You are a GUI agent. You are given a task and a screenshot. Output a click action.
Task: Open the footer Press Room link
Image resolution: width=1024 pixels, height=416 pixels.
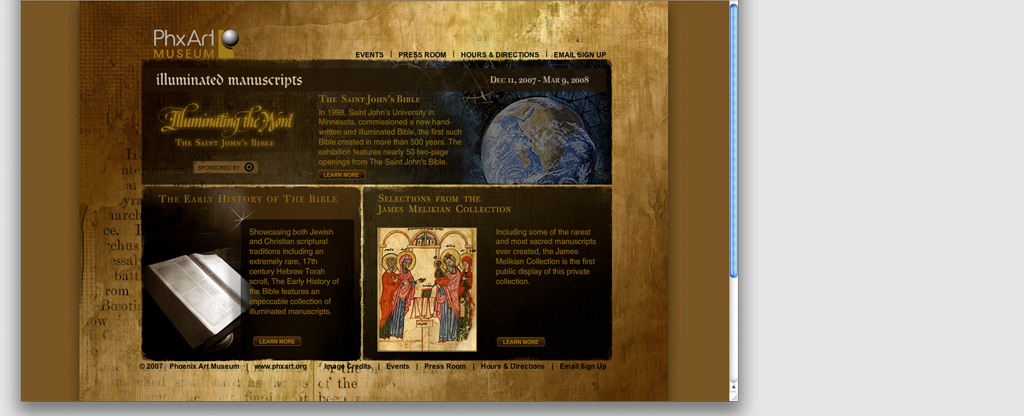pos(445,366)
